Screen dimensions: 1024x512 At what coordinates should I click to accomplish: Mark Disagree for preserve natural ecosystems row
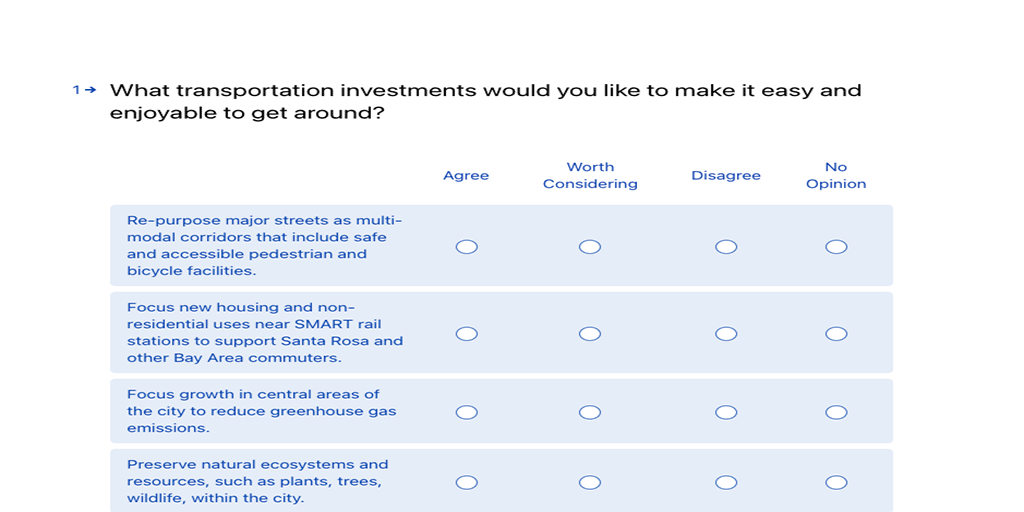point(726,483)
